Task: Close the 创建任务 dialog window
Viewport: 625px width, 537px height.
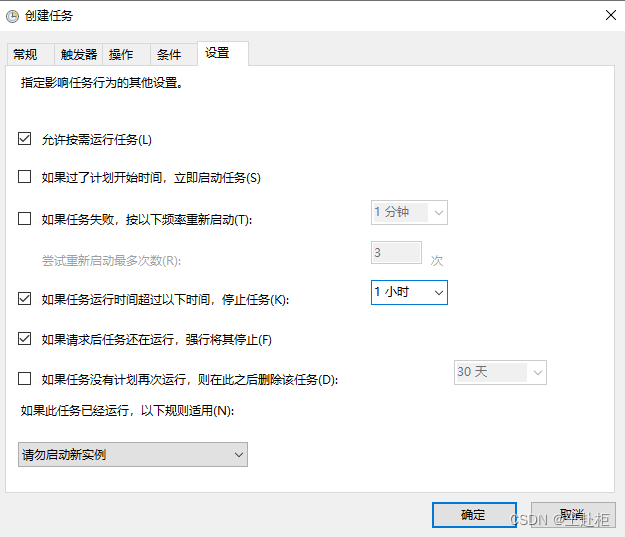Action: pyautogui.click(x=611, y=15)
